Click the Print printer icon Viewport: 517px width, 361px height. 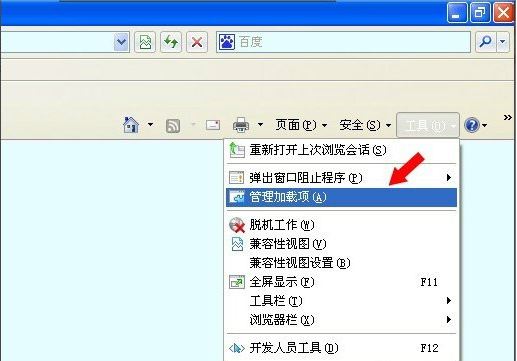pyautogui.click(x=241, y=125)
